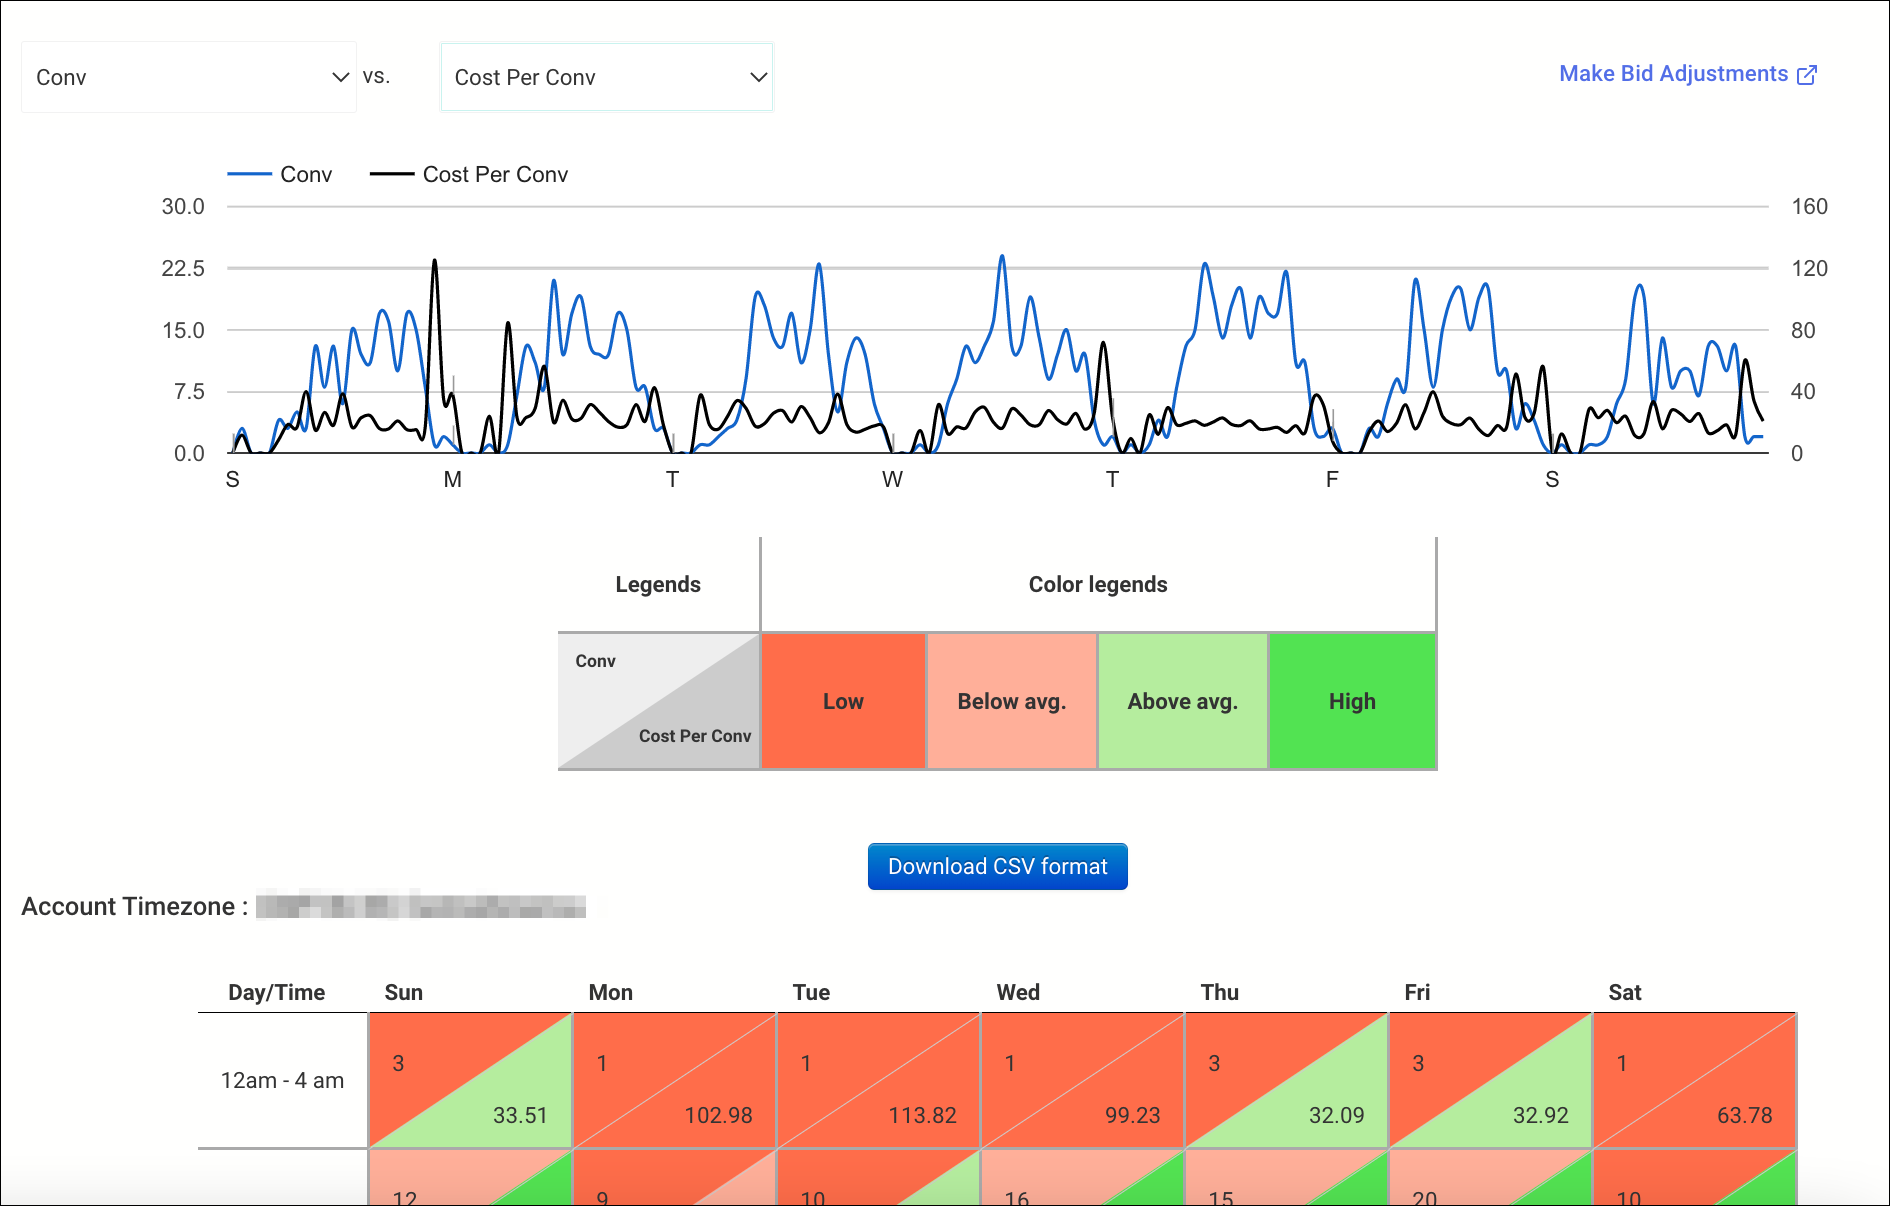The image size is (1890, 1206).
Task: Click the external link icon beside Bid Adjustments
Action: point(1807,75)
